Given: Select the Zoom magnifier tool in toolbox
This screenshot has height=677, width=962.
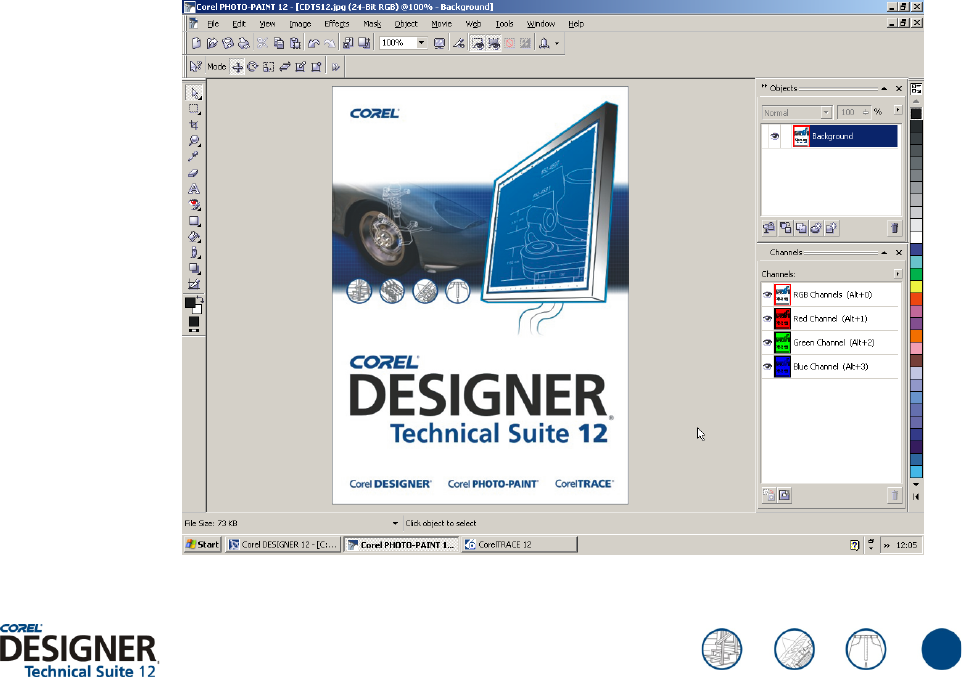Looking at the screenshot, I should [194, 141].
